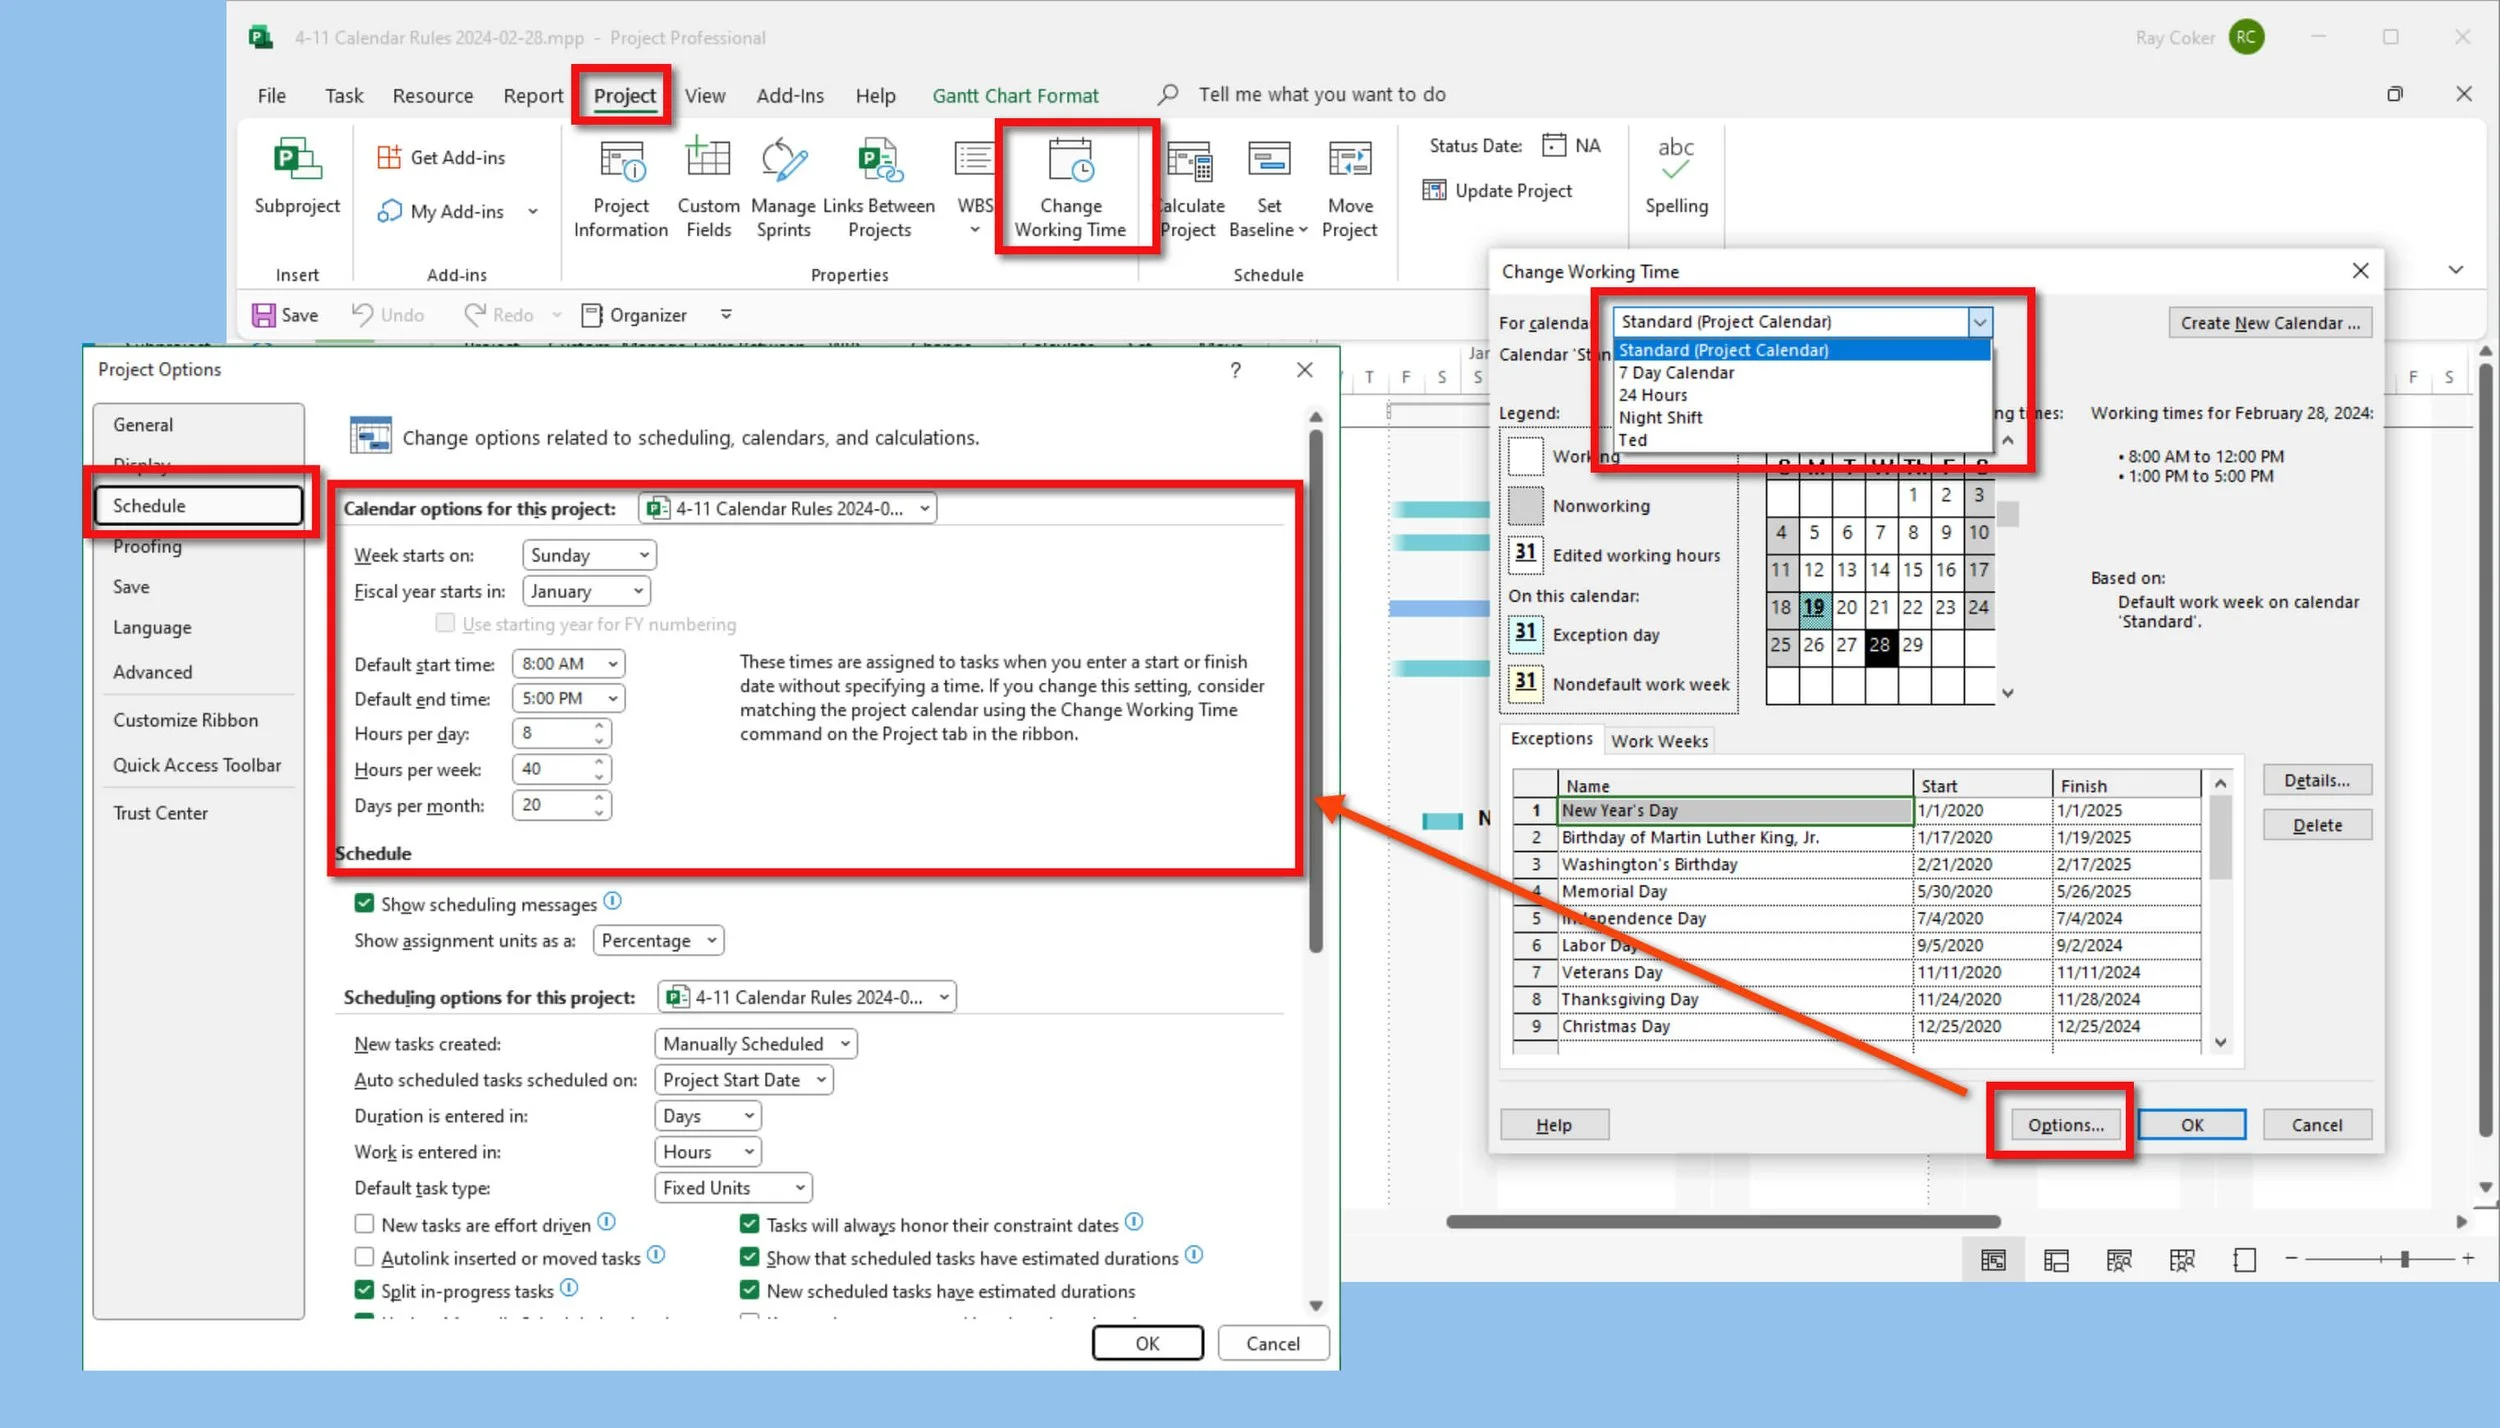Open My Add-ins menu
The height and width of the screenshot is (1428, 2500).
click(457, 212)
